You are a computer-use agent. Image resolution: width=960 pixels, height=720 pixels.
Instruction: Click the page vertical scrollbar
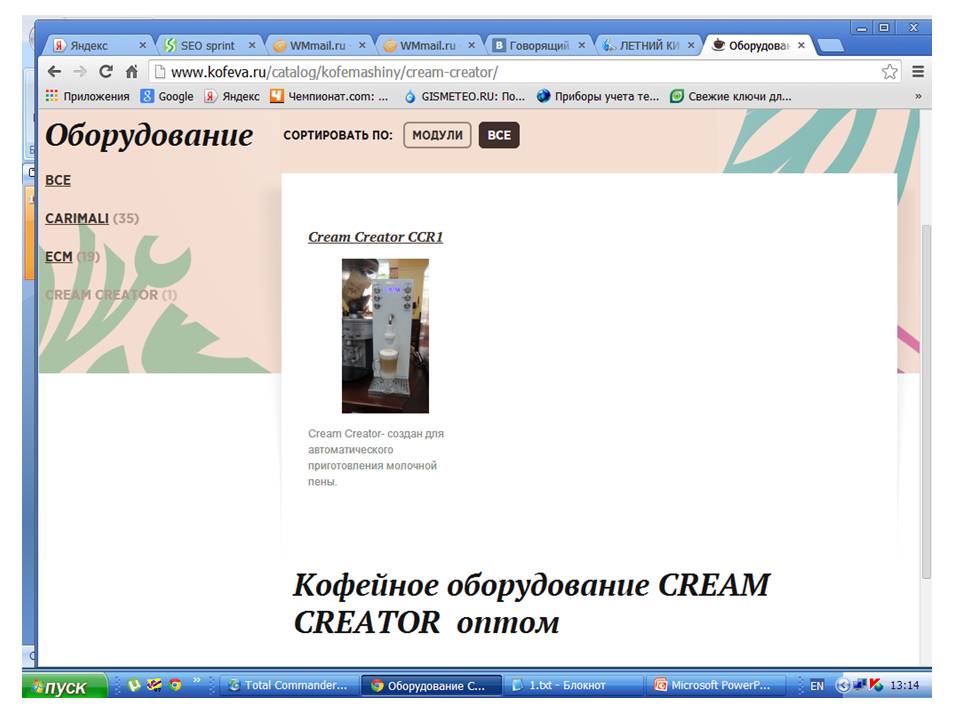click(926, 401)
